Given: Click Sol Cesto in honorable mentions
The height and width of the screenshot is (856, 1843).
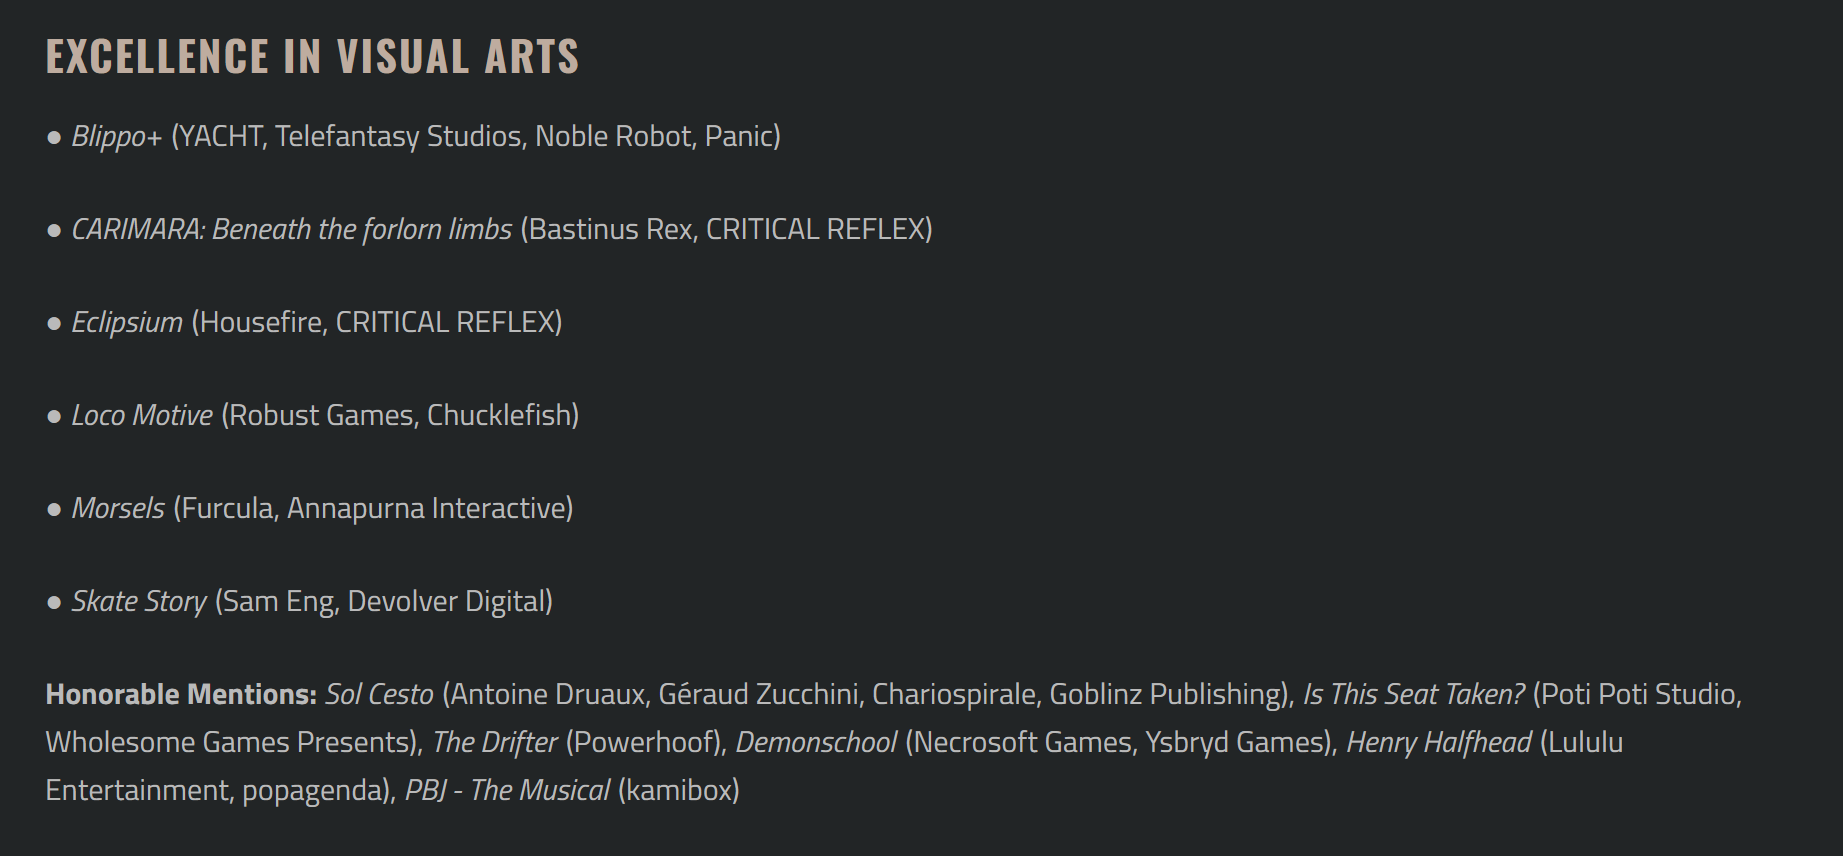Looking at the screenshot, I should (379, 694).
